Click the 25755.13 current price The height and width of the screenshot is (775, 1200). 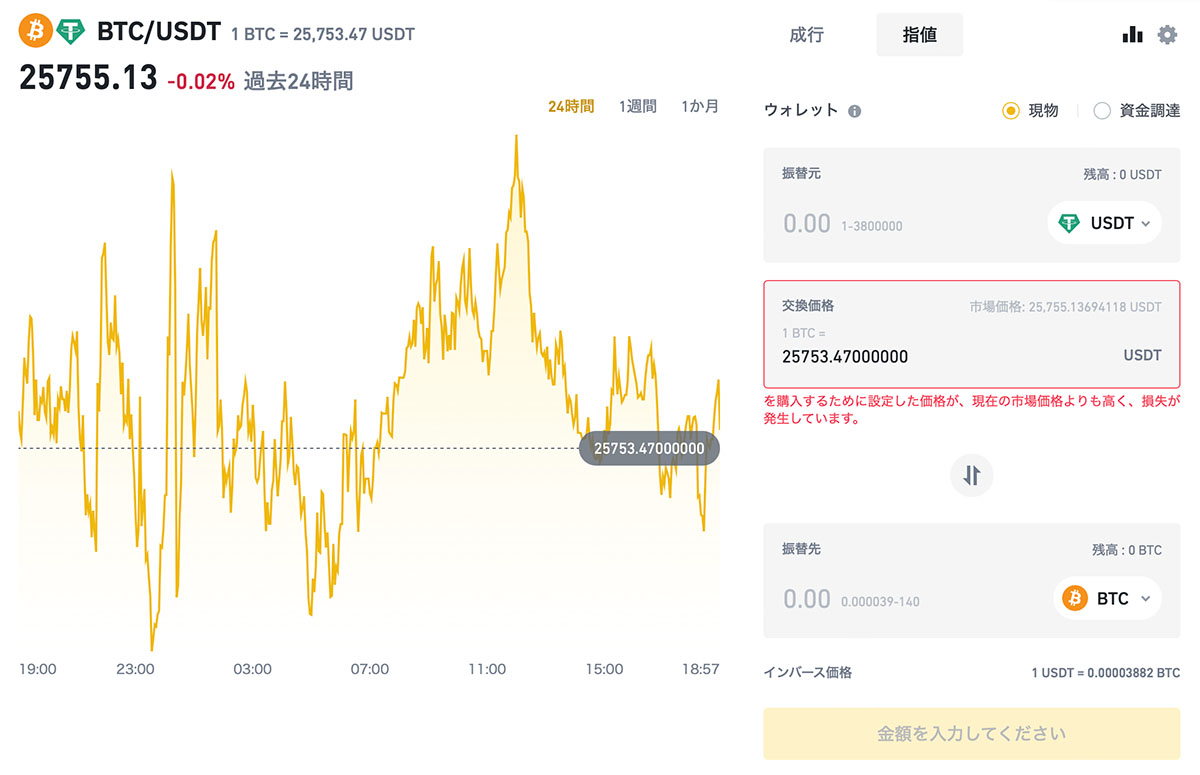click(88, 79)
